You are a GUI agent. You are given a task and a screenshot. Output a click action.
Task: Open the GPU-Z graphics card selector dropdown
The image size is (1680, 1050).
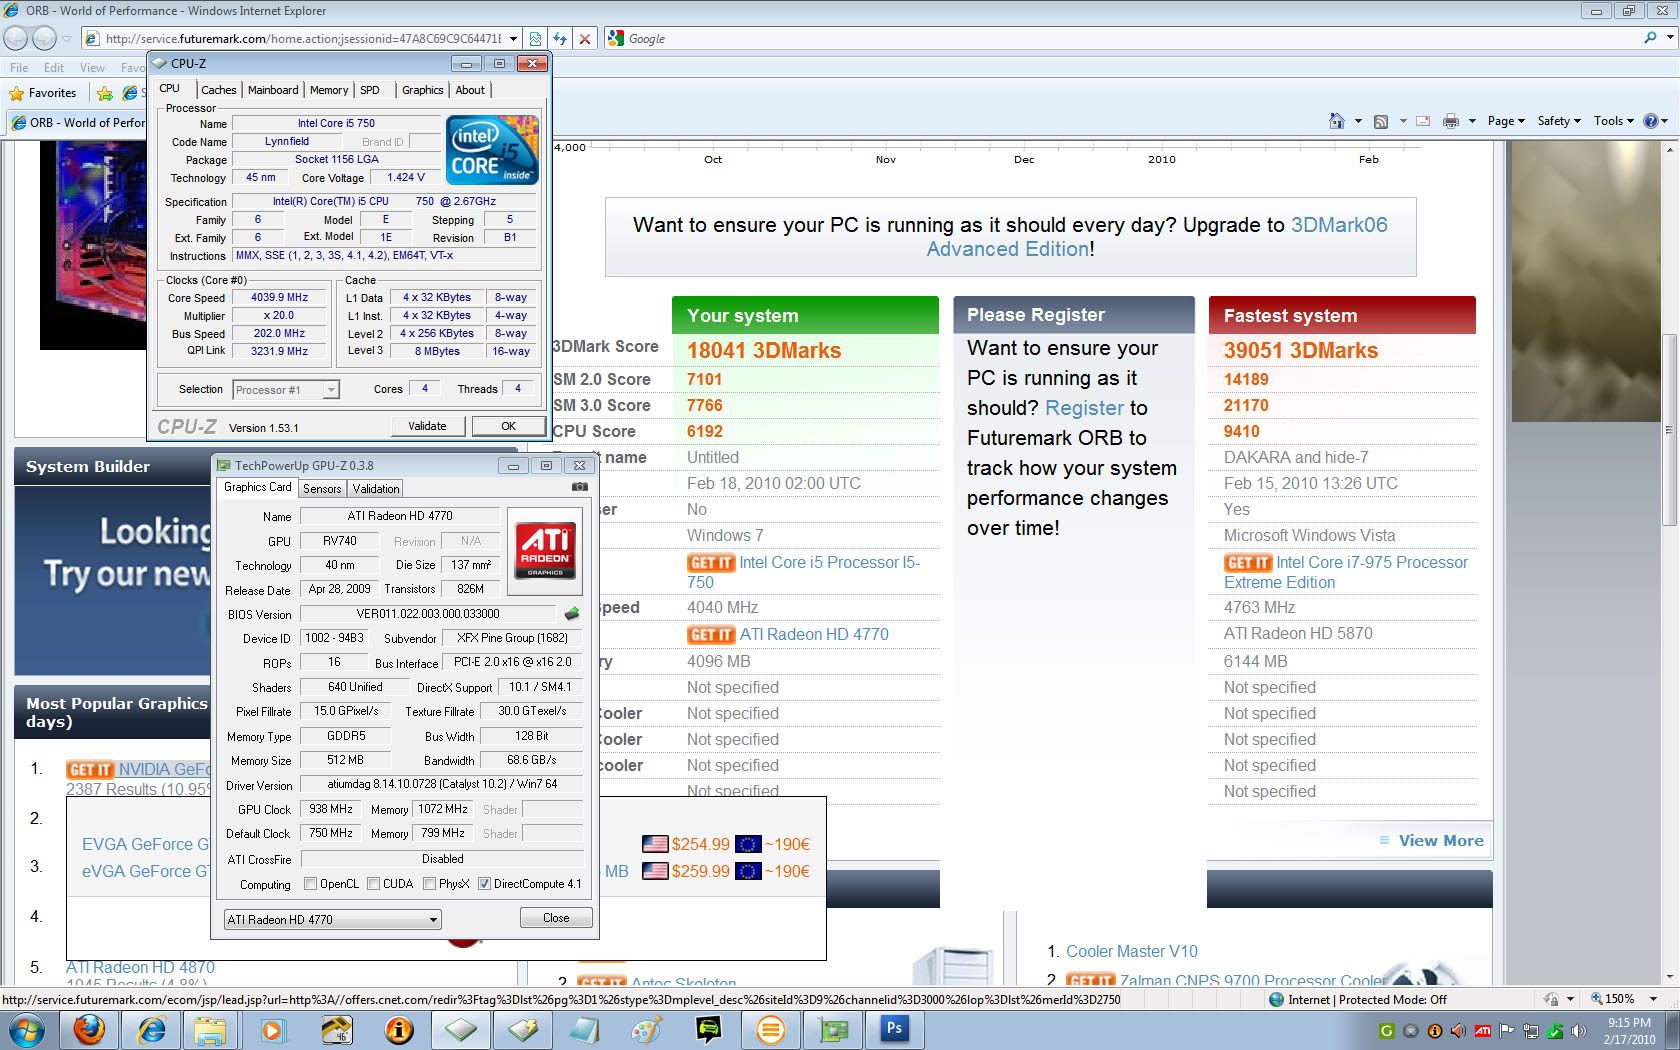pos(331,919)
